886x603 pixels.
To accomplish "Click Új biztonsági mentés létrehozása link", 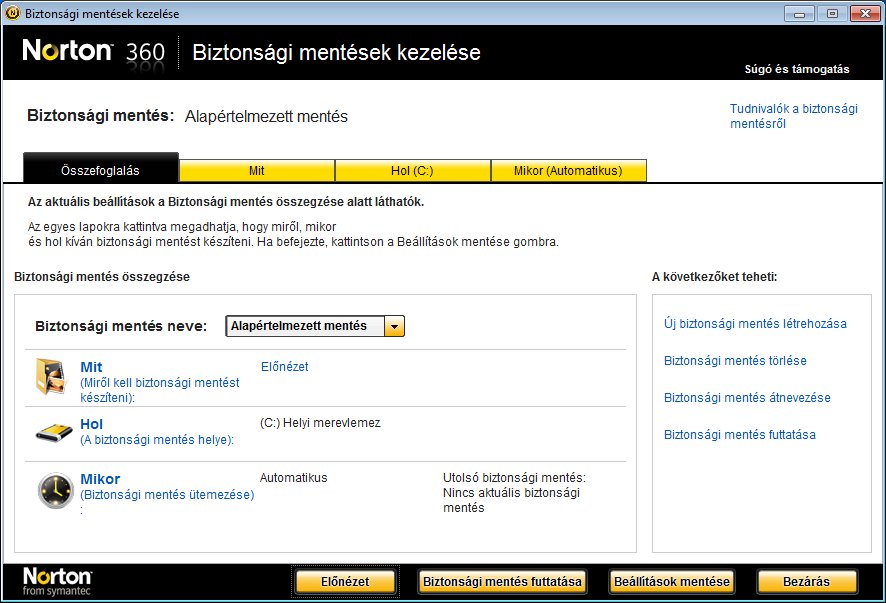I will coord(755,324).
